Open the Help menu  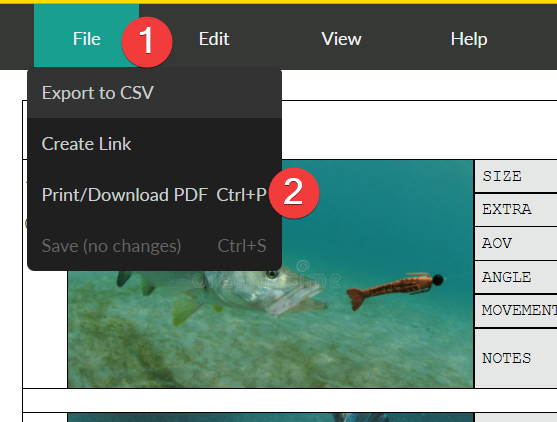[469, 39]
